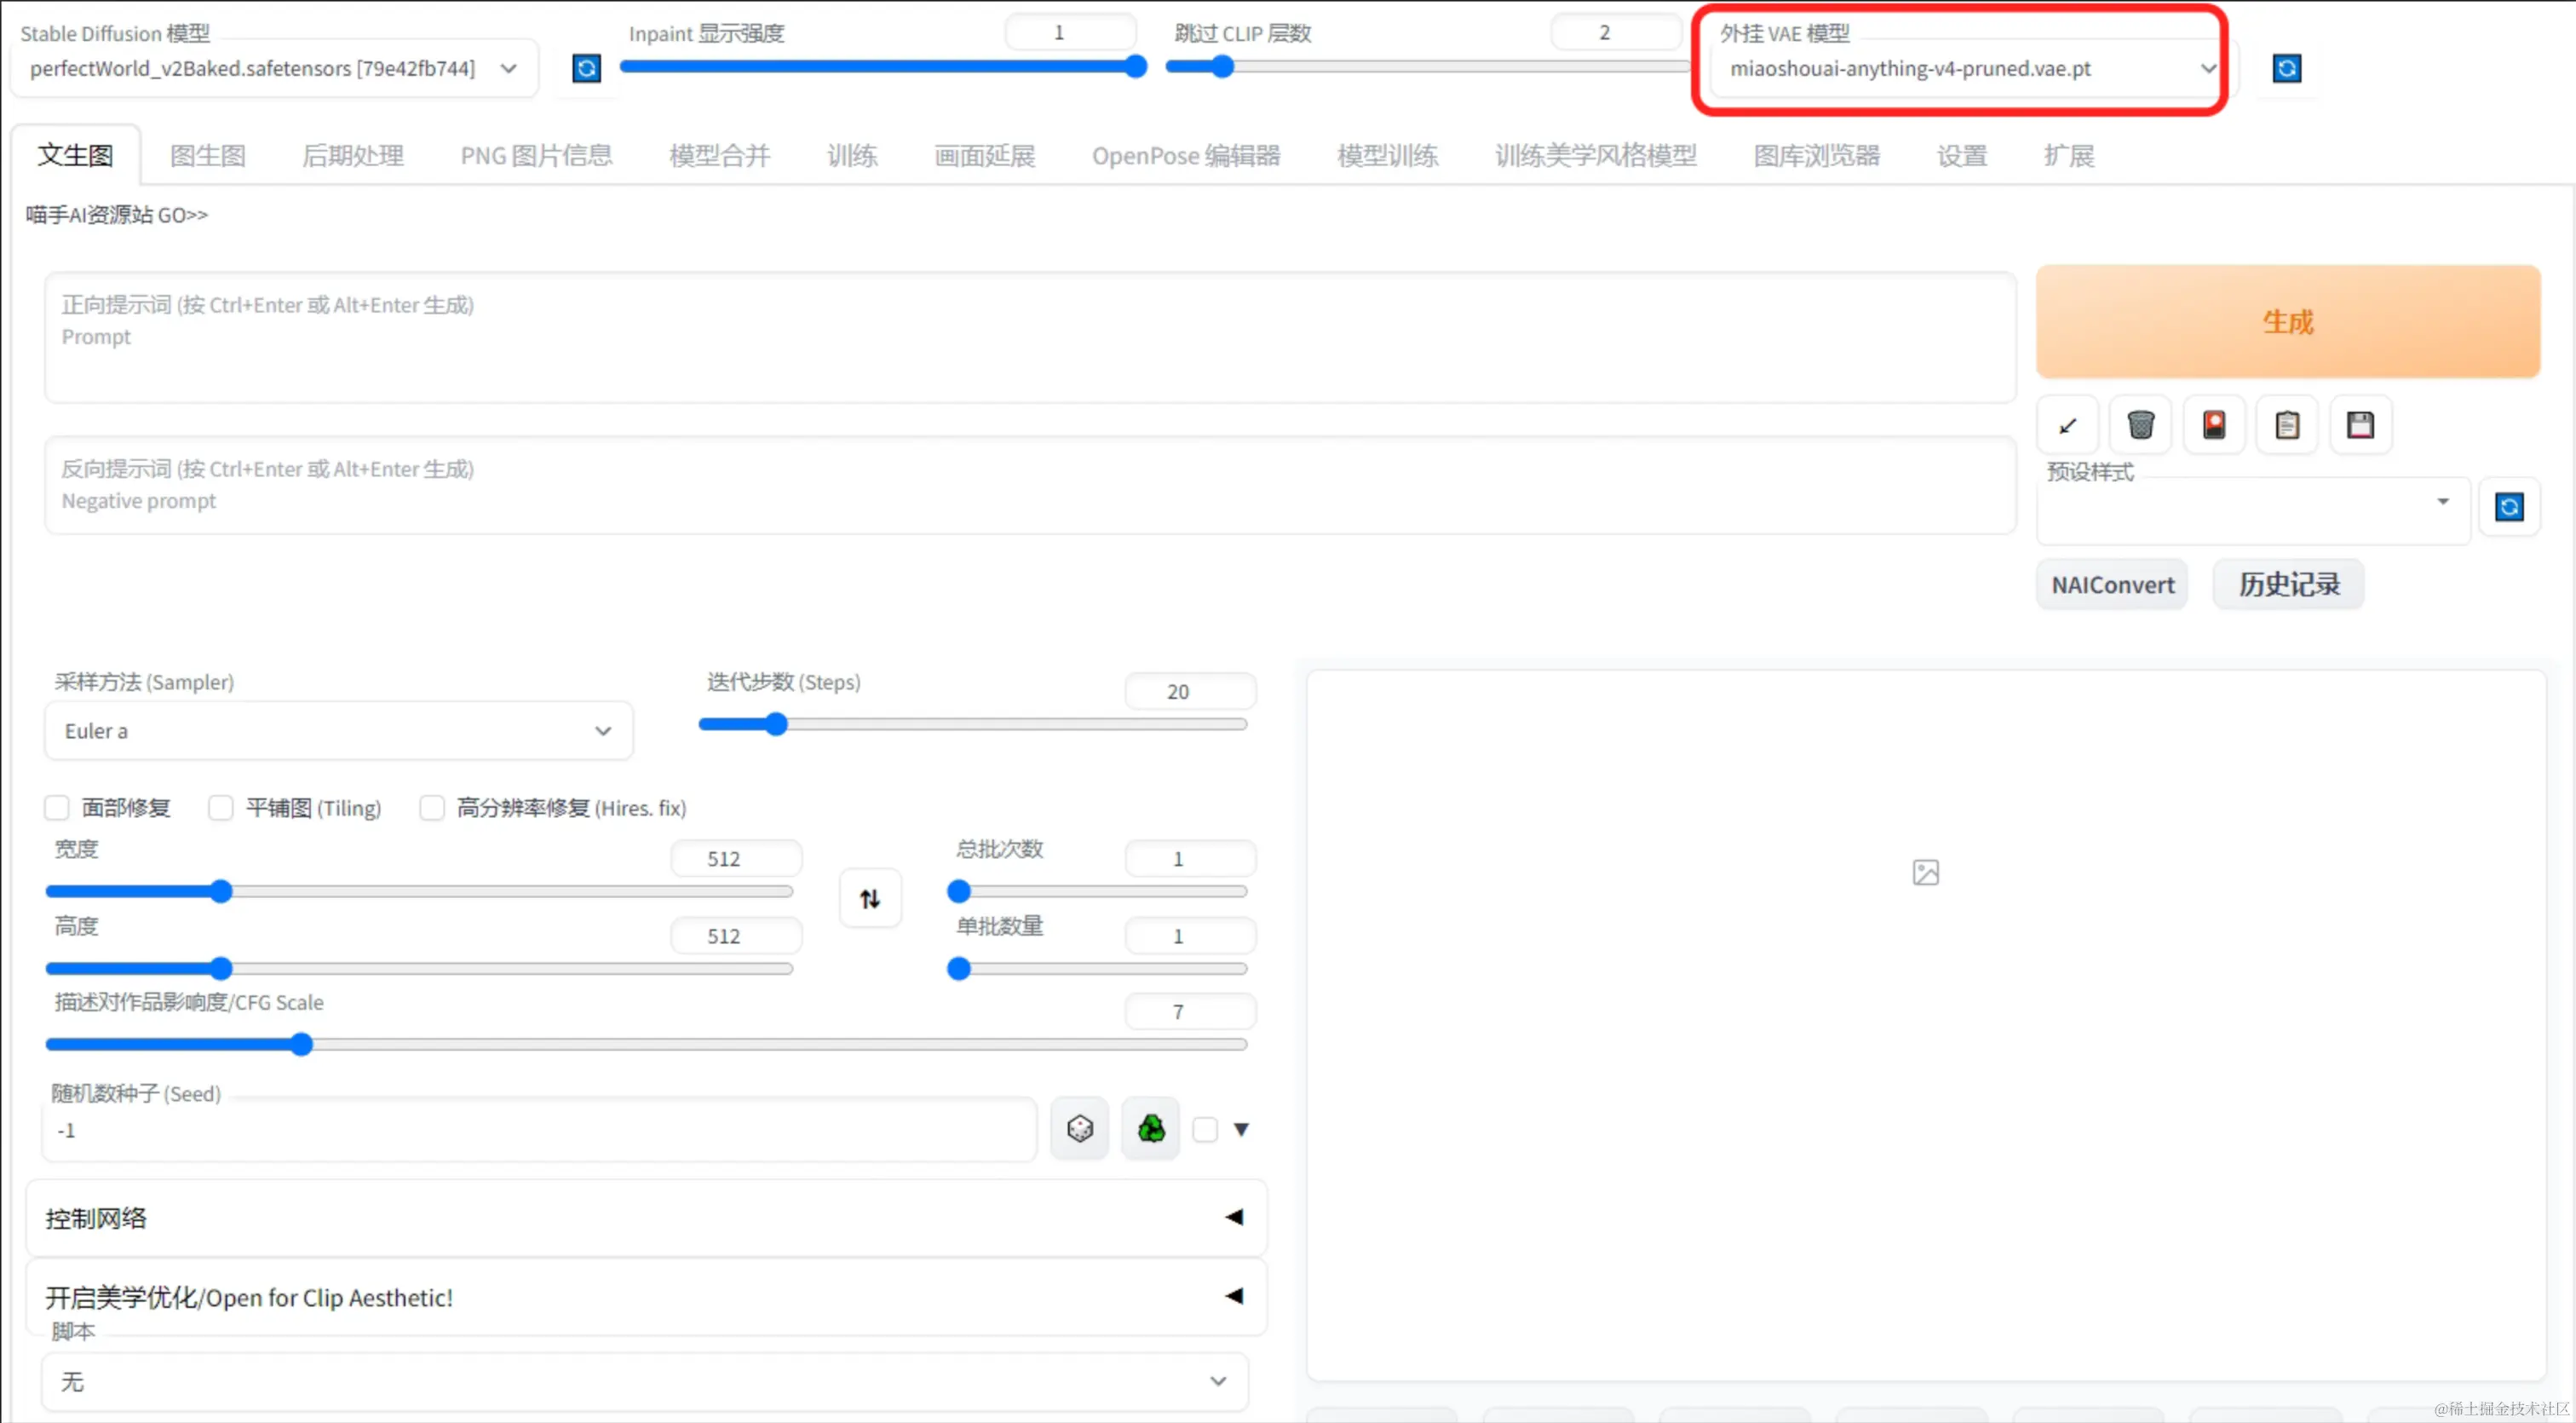Adjust the 高度 slider
2576x1423 pixels.
(x=419, y=968)
